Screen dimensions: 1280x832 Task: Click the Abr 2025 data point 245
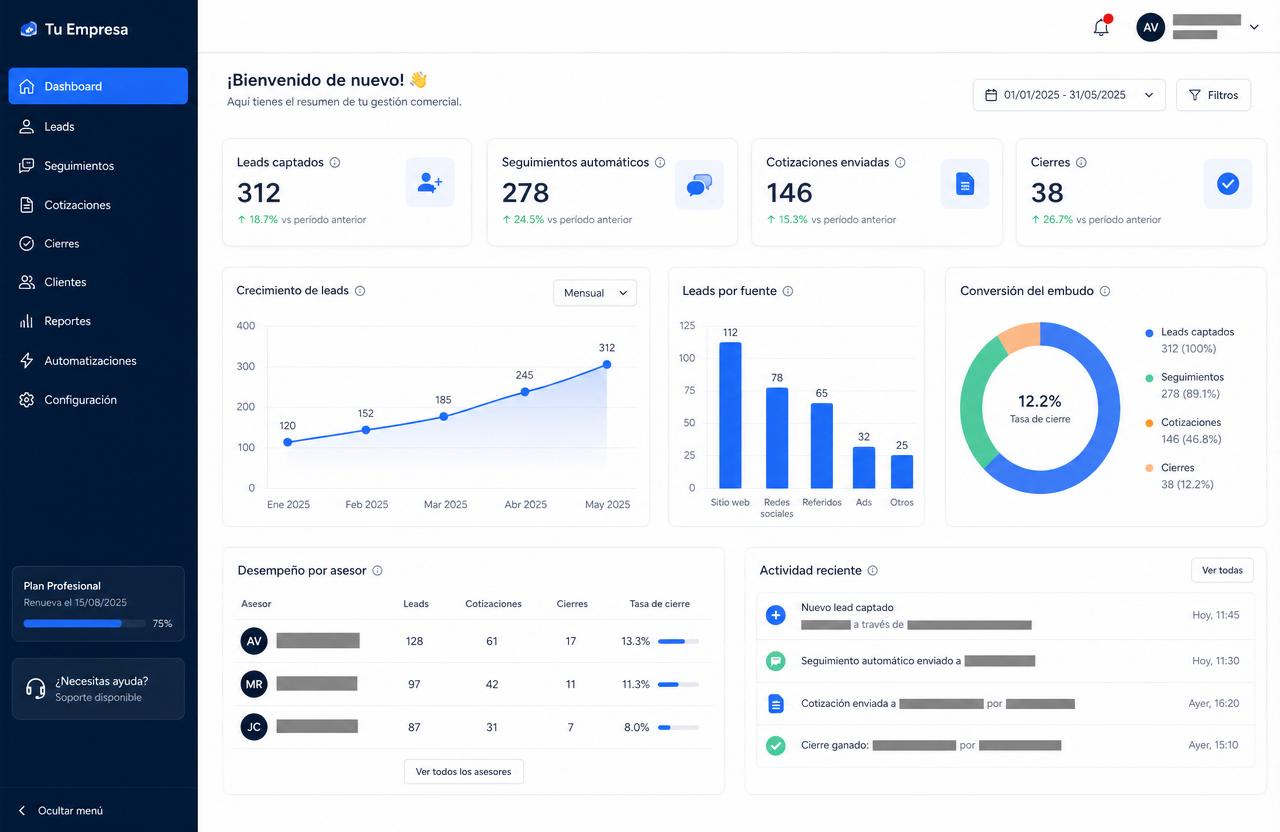pos(525,392)
